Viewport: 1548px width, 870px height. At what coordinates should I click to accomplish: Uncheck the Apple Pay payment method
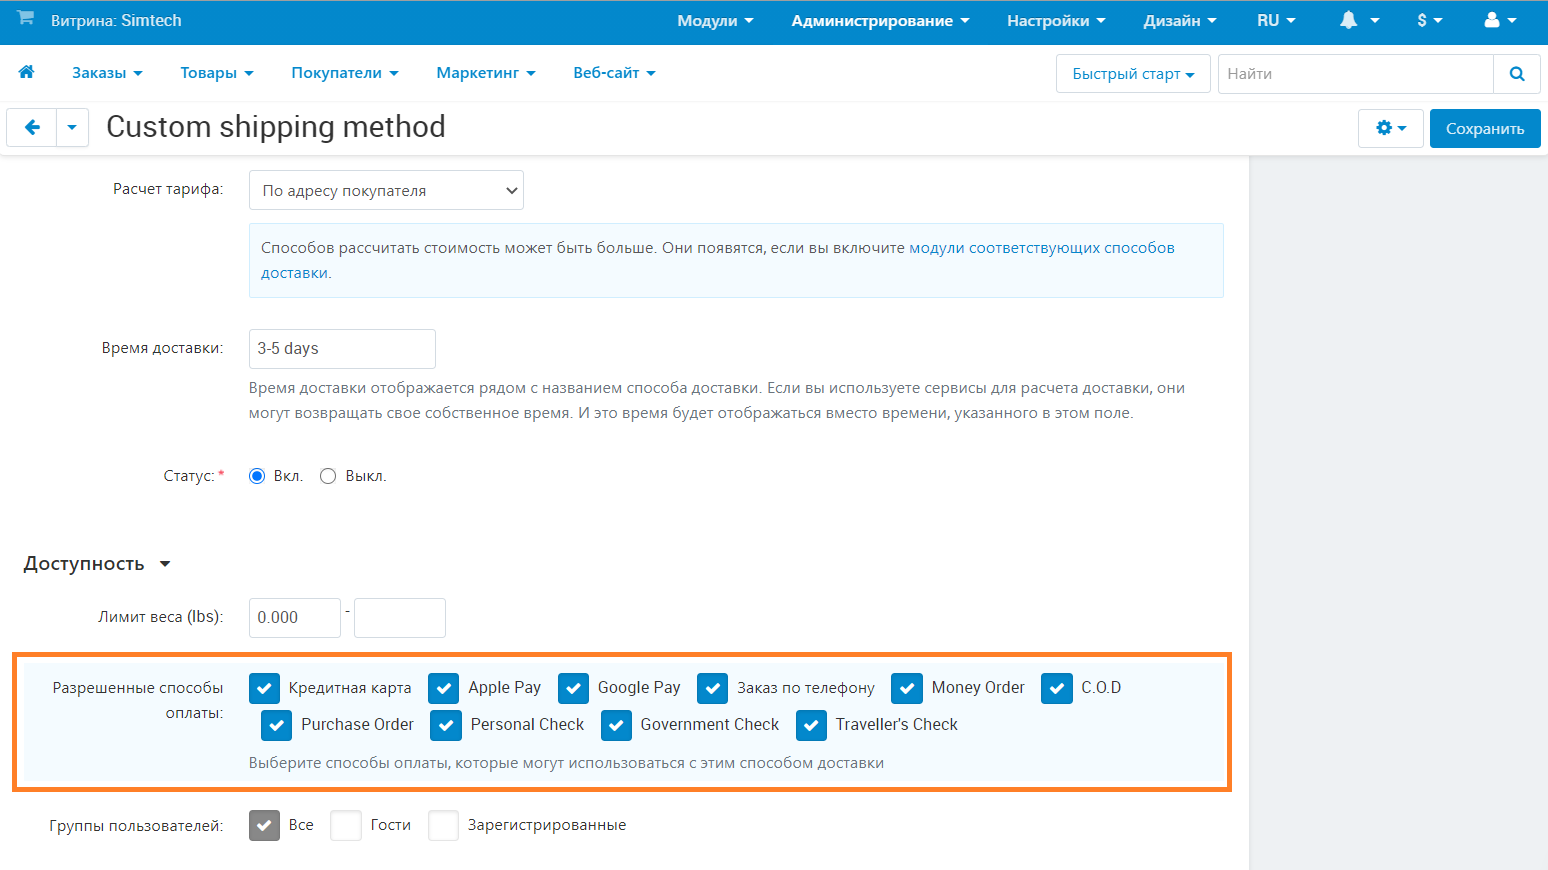coord(443,688)
